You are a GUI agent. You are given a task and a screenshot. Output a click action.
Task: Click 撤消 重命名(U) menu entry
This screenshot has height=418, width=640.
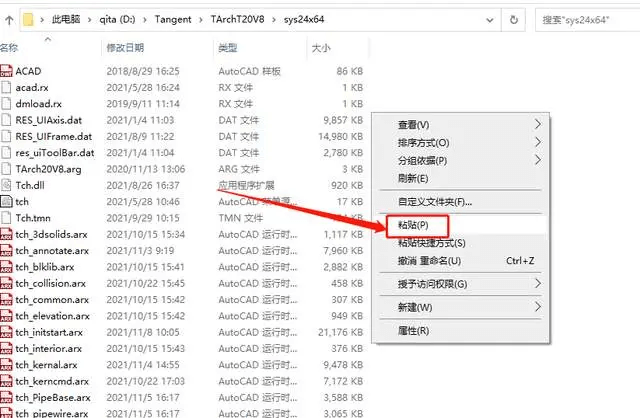pyautogui.click(x=430, y=260)
